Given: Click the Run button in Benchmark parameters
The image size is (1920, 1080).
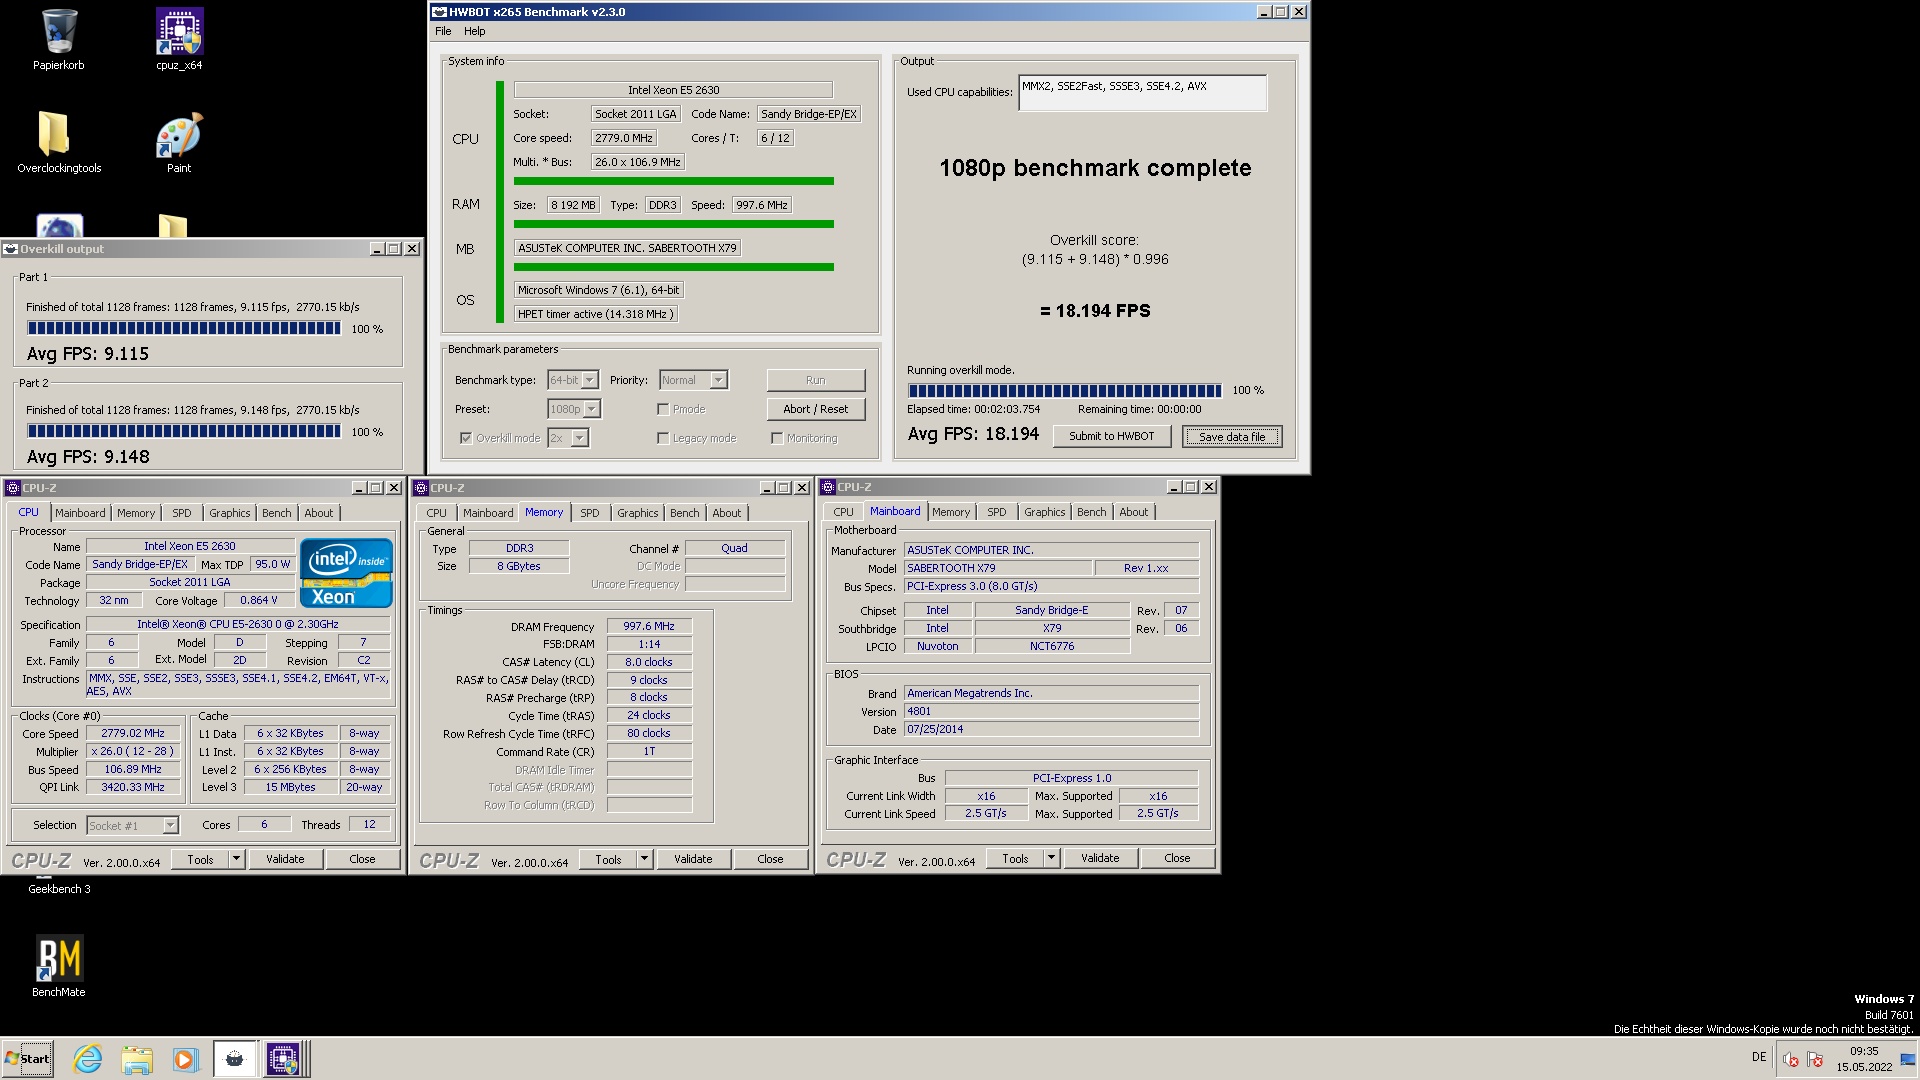Looking at the screenshot, I should click(816, 380).
